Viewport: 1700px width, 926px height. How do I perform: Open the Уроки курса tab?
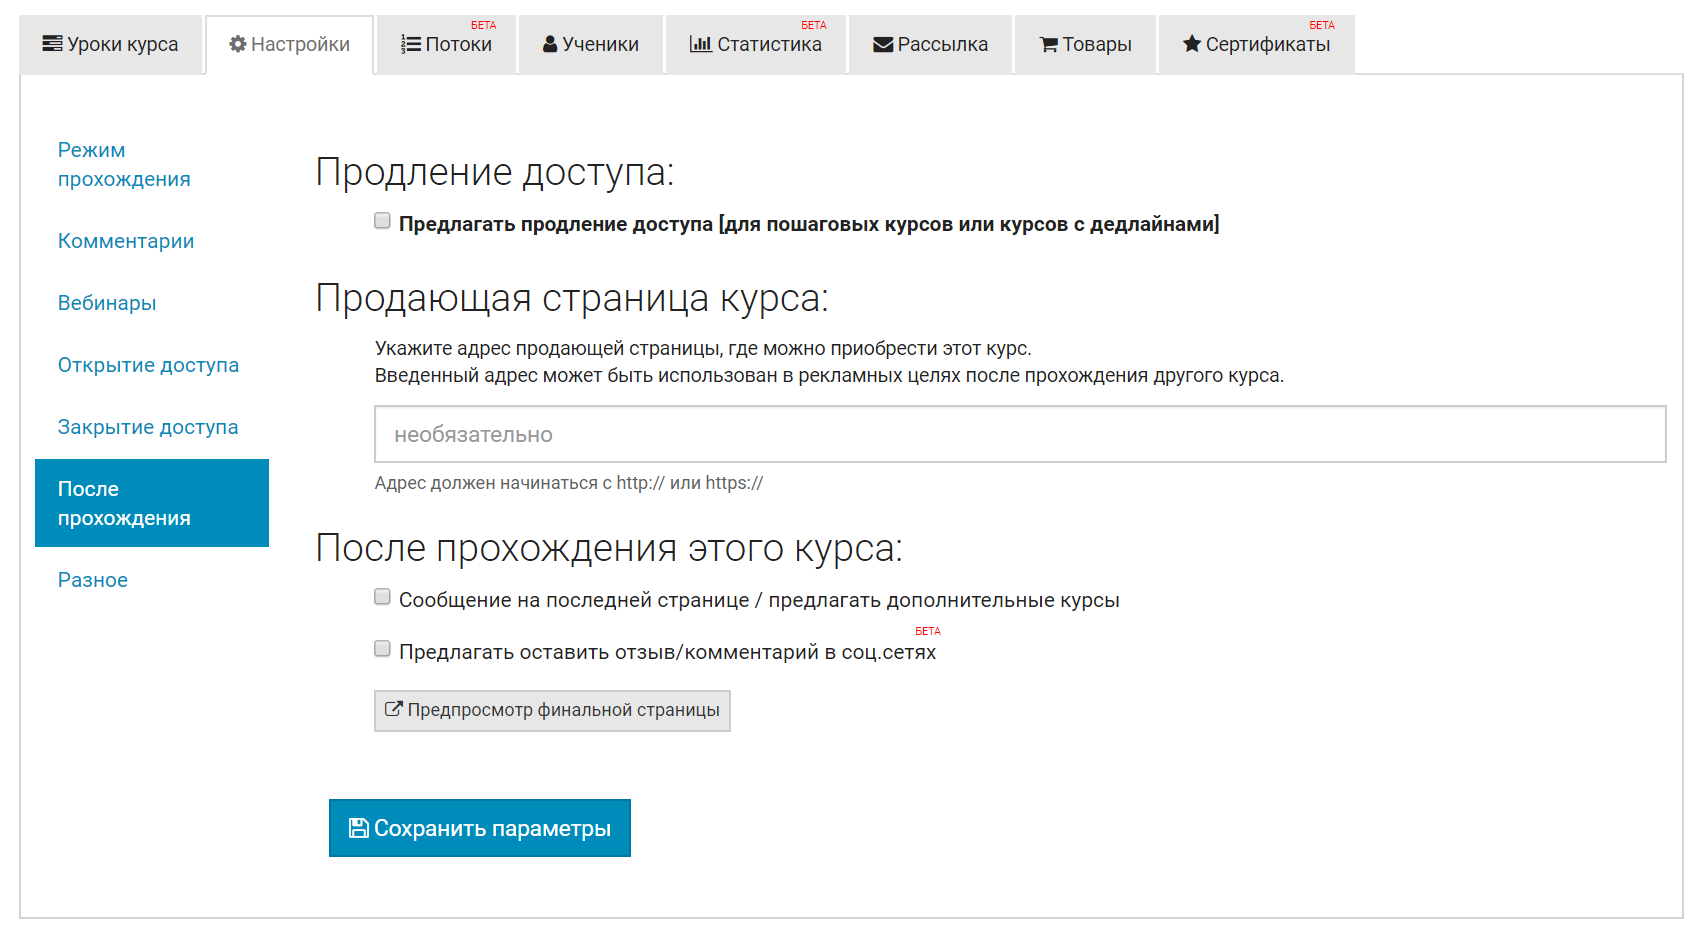[x=110, y=44]
